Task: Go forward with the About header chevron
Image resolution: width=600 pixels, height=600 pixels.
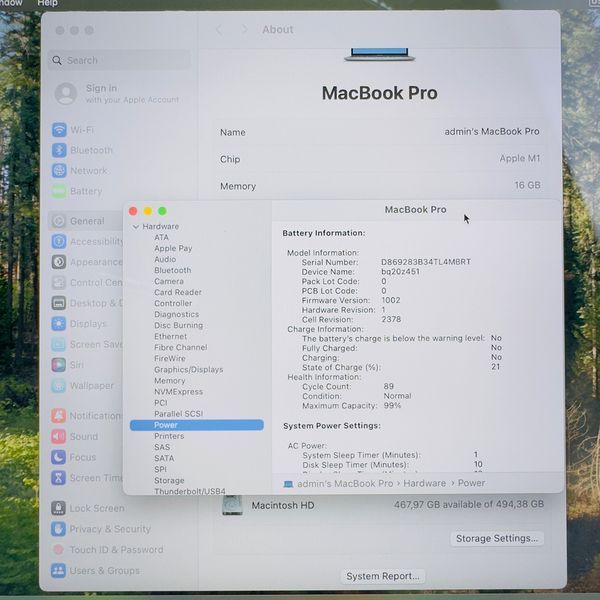Action: [245, 29]
